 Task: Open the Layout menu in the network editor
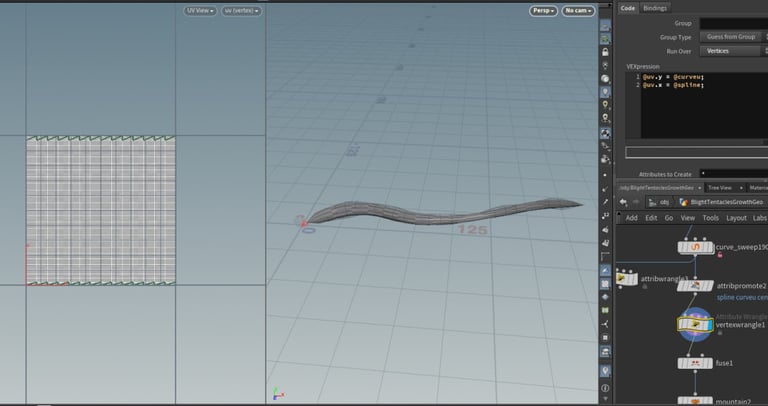736,218
